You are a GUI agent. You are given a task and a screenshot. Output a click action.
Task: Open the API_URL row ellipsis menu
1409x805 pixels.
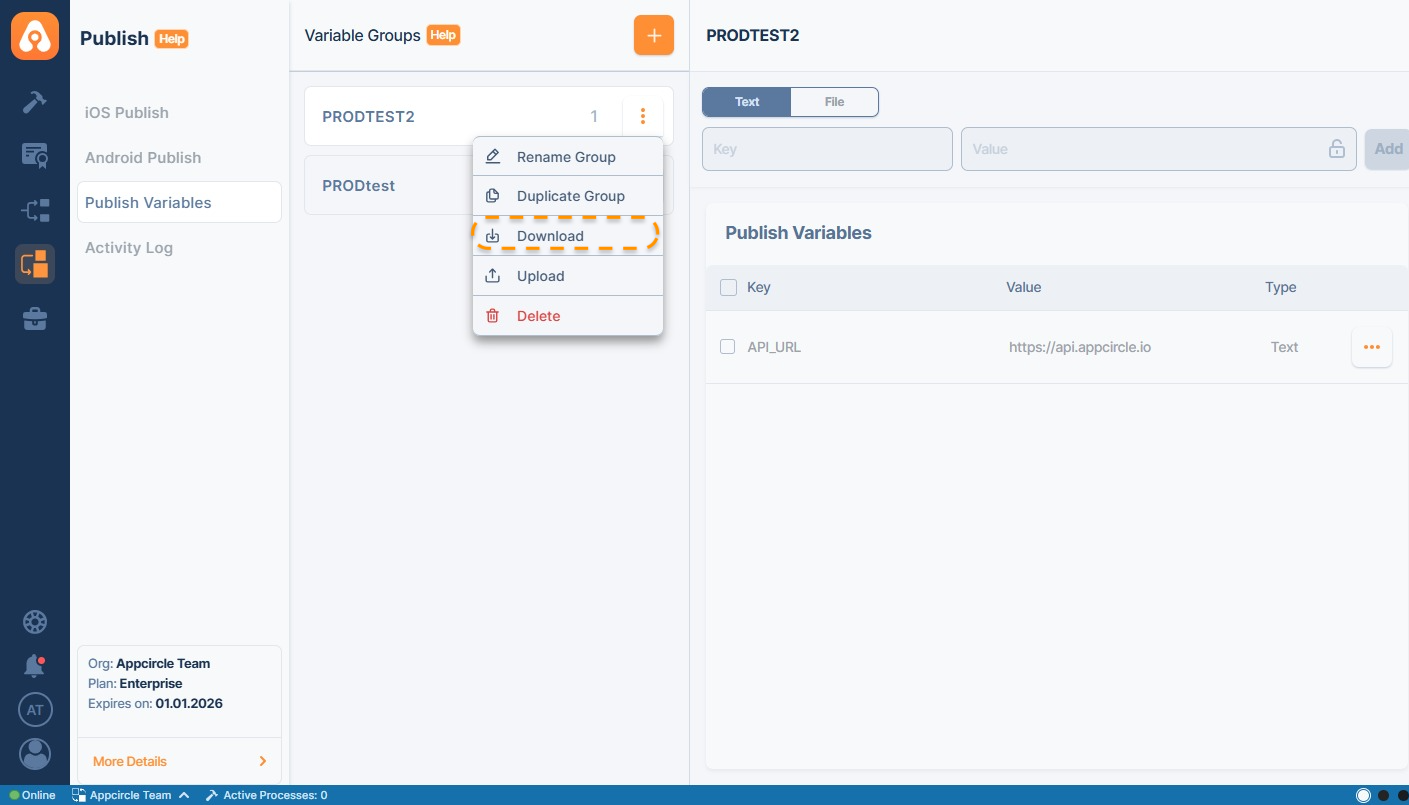[1371, 347]
